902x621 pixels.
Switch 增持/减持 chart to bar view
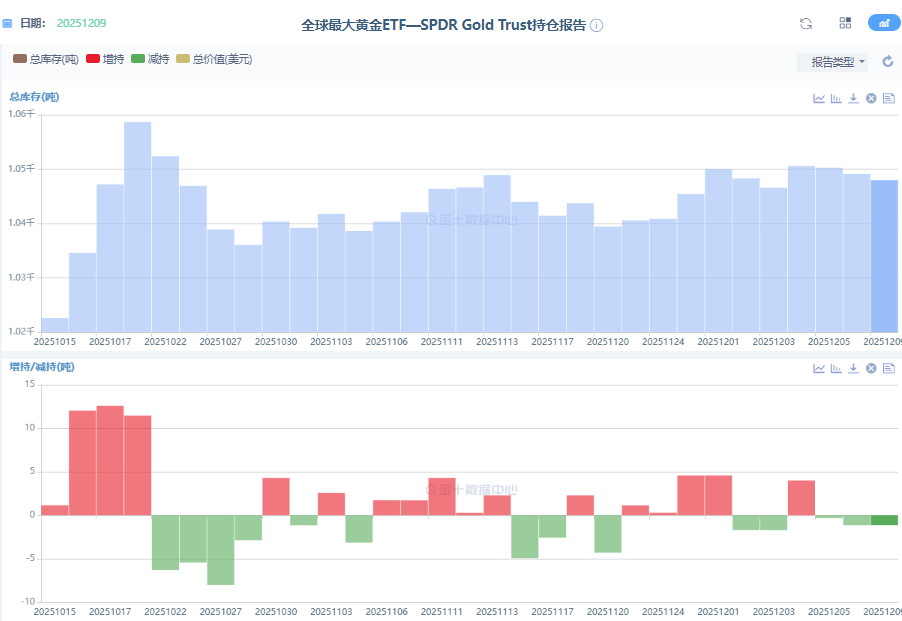tap(836, 368)
